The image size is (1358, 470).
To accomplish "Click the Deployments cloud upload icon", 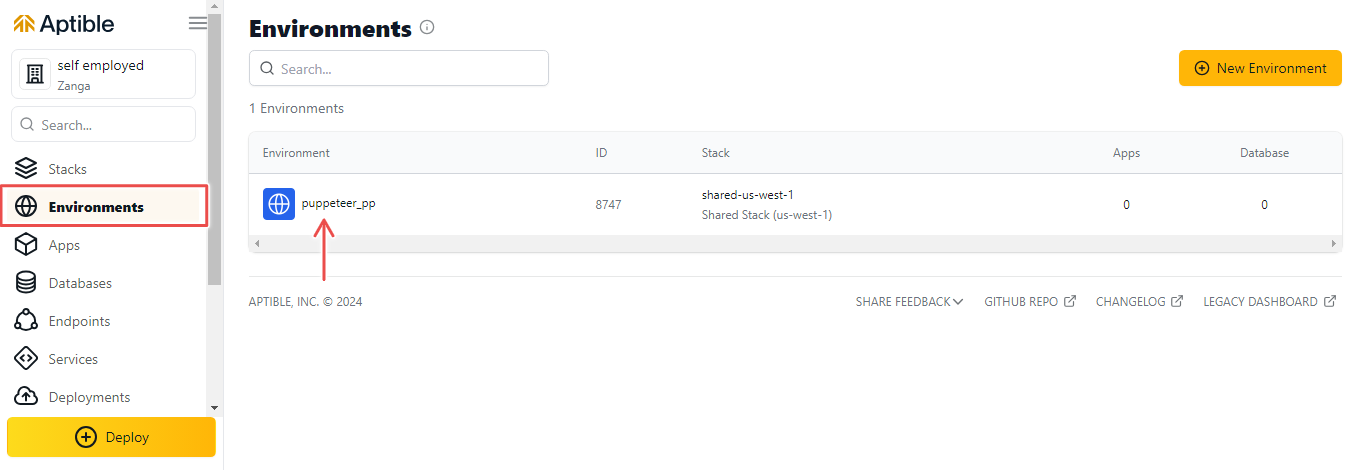I will (27, 397).
